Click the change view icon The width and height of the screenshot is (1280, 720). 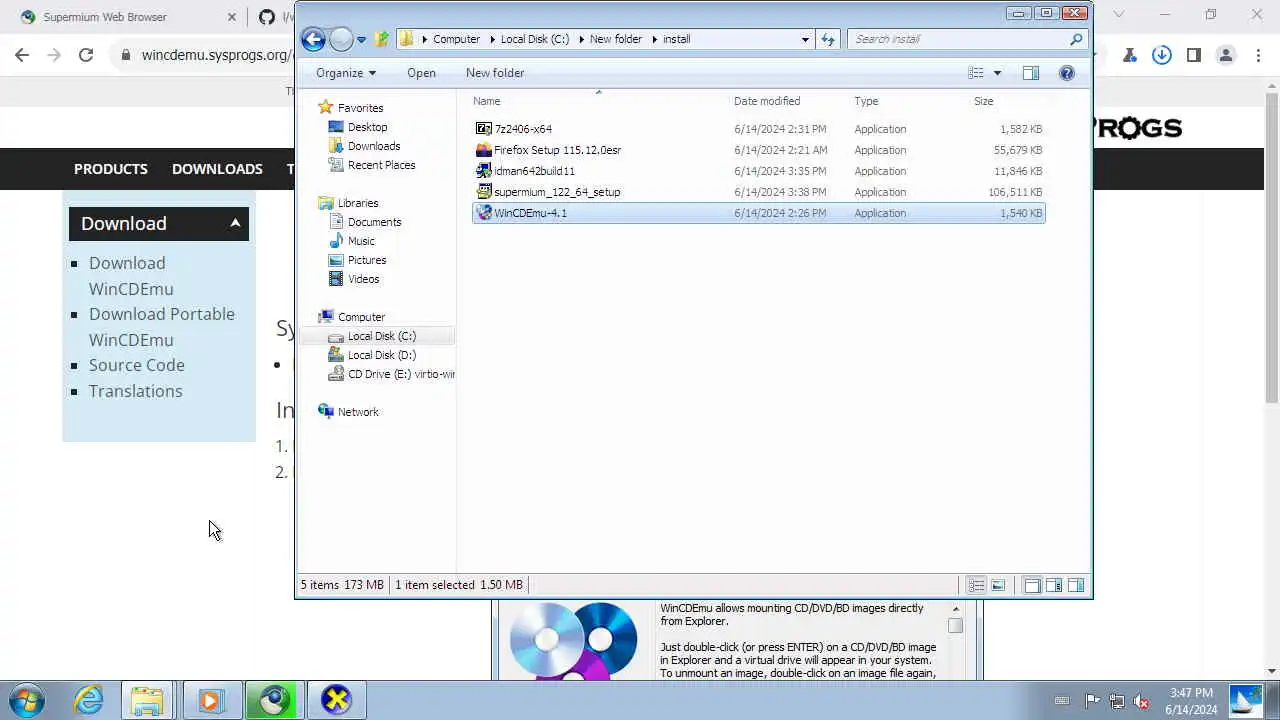point(976,73)
